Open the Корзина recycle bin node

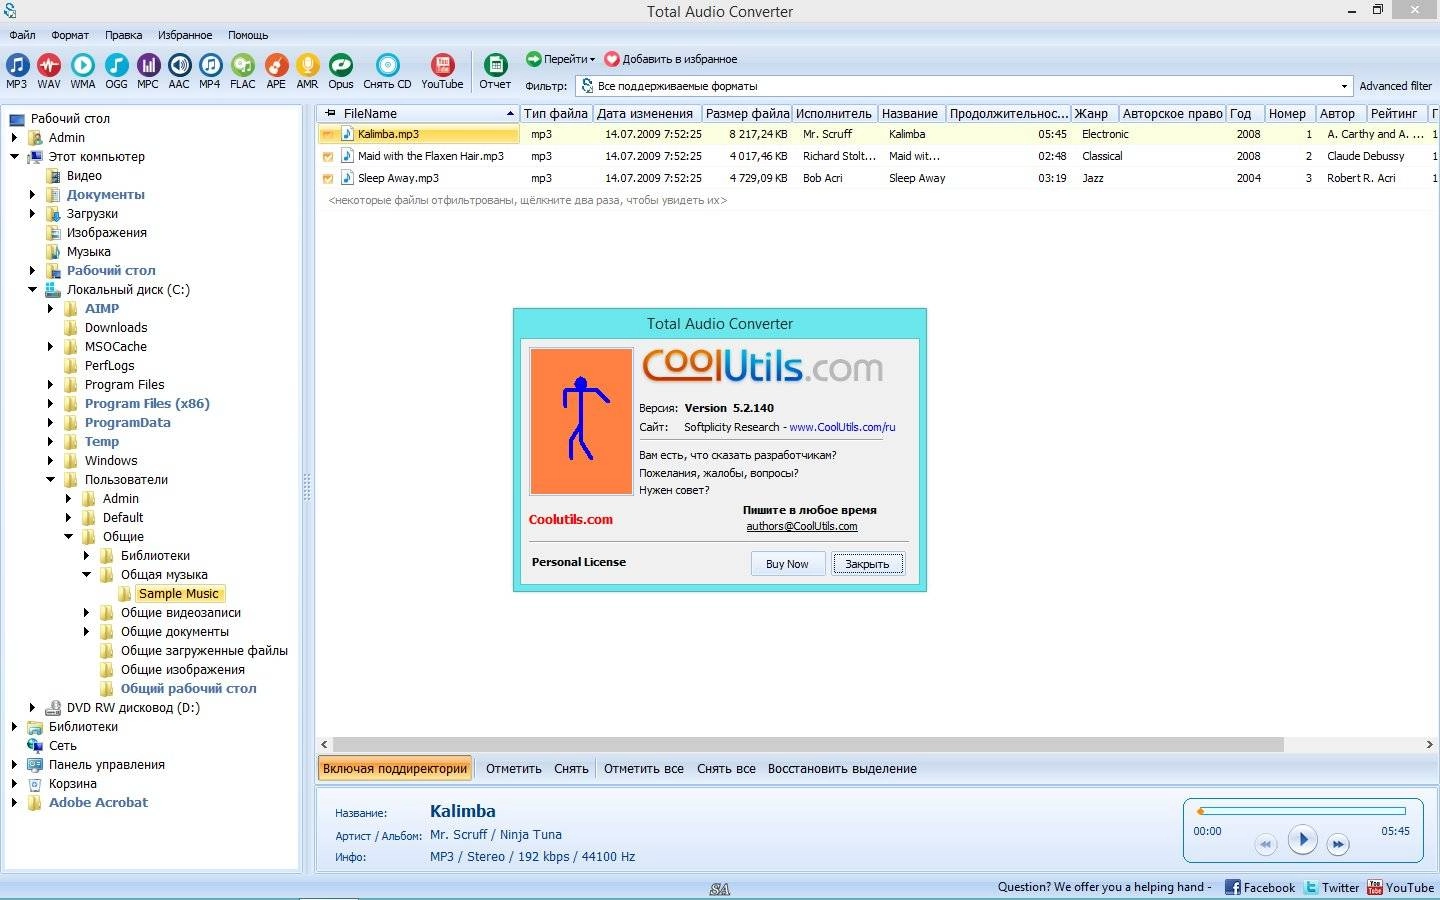point(73,783)
